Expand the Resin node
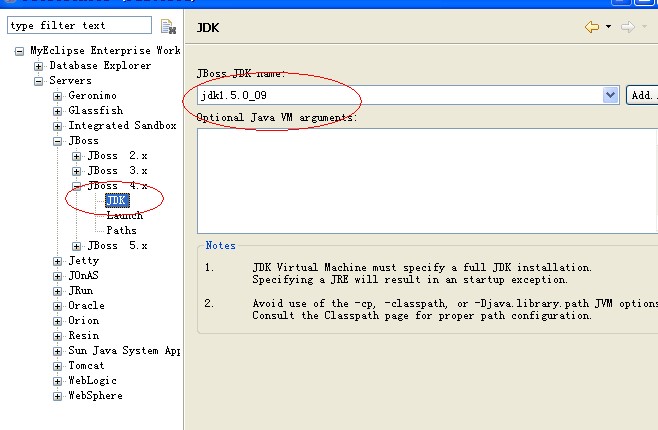 [57, 336]
